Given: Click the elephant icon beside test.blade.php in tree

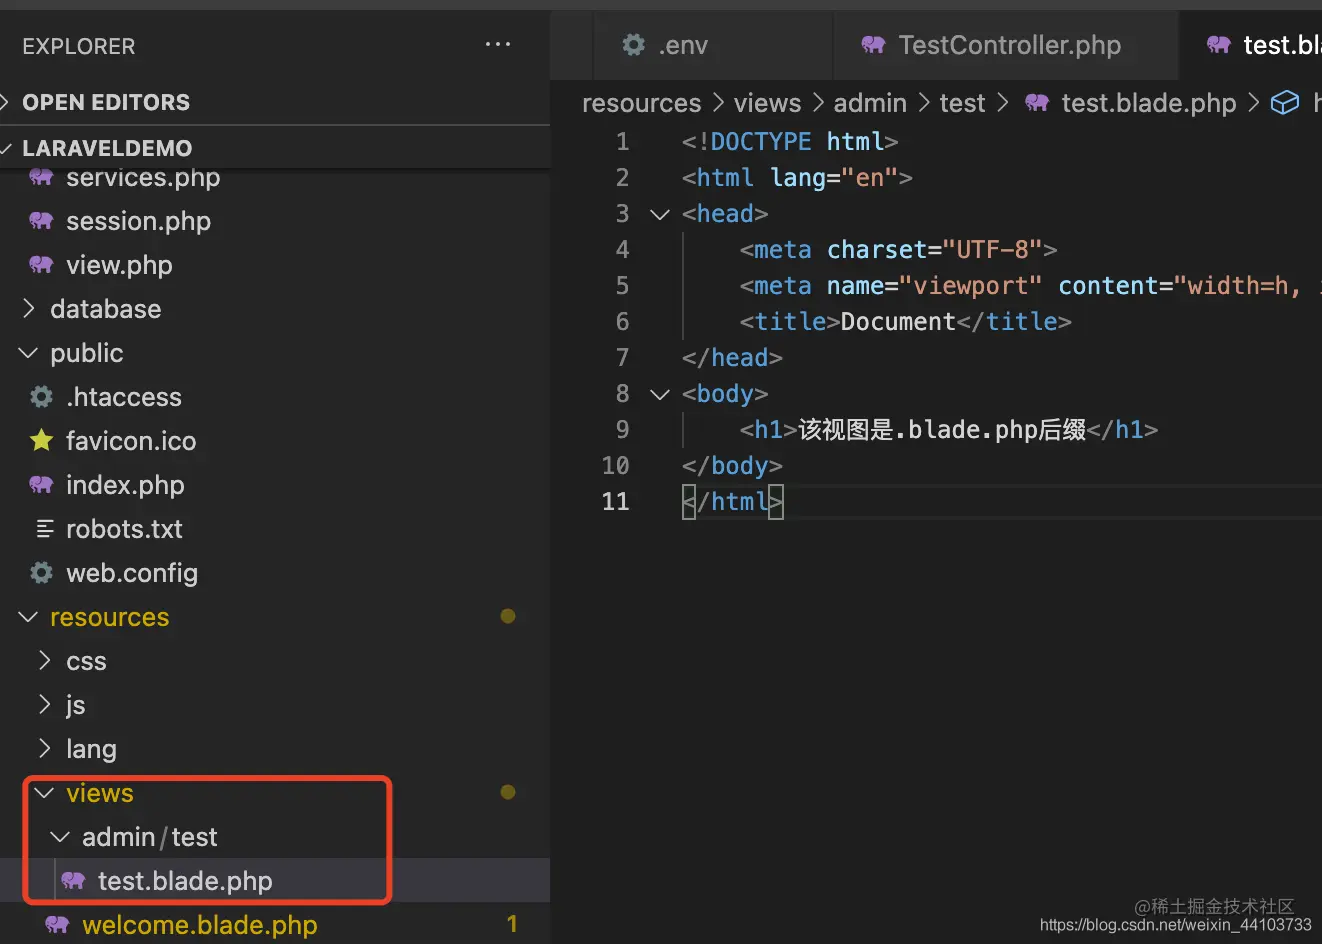Looking at the screenshot, I should click(x=73, y=881).
